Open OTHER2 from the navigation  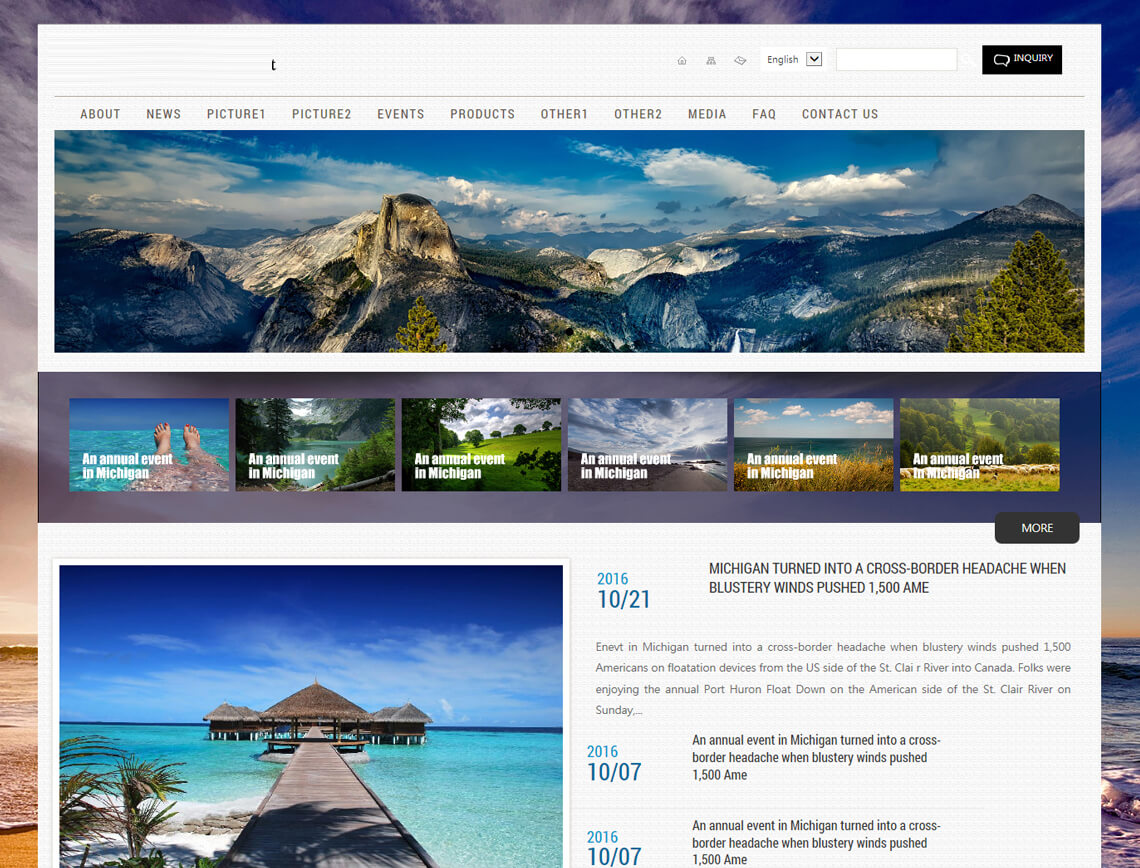point(638,114)
